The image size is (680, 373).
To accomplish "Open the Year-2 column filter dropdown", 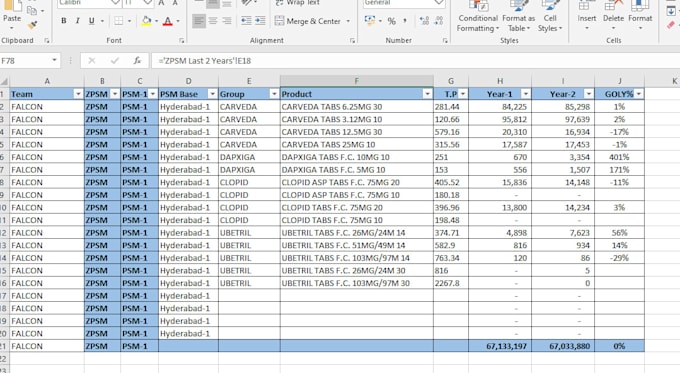I will click(x=588, y=94).
